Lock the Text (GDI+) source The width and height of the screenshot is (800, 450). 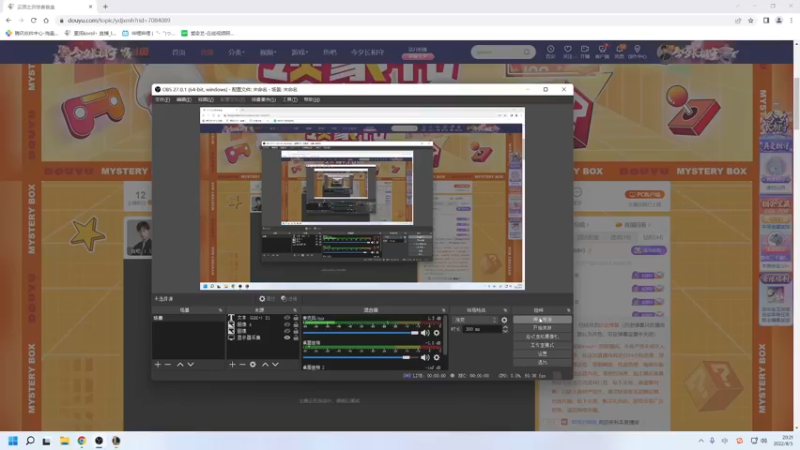[x=295, y=318]
